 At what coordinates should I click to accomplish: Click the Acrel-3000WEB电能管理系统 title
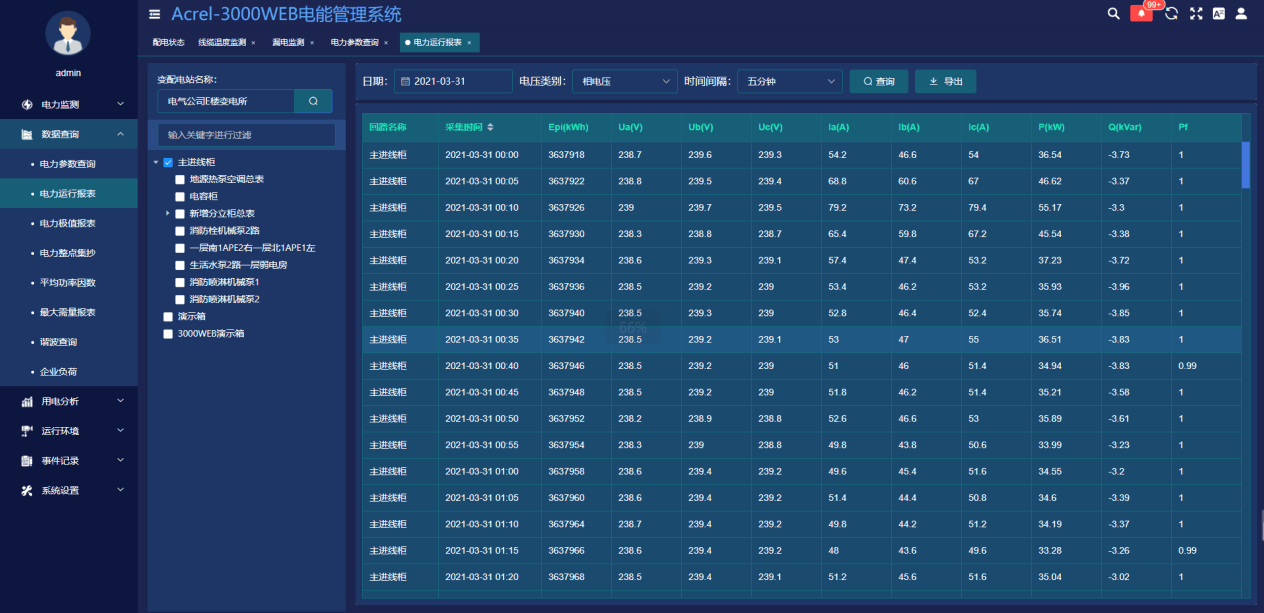(286, 14)
